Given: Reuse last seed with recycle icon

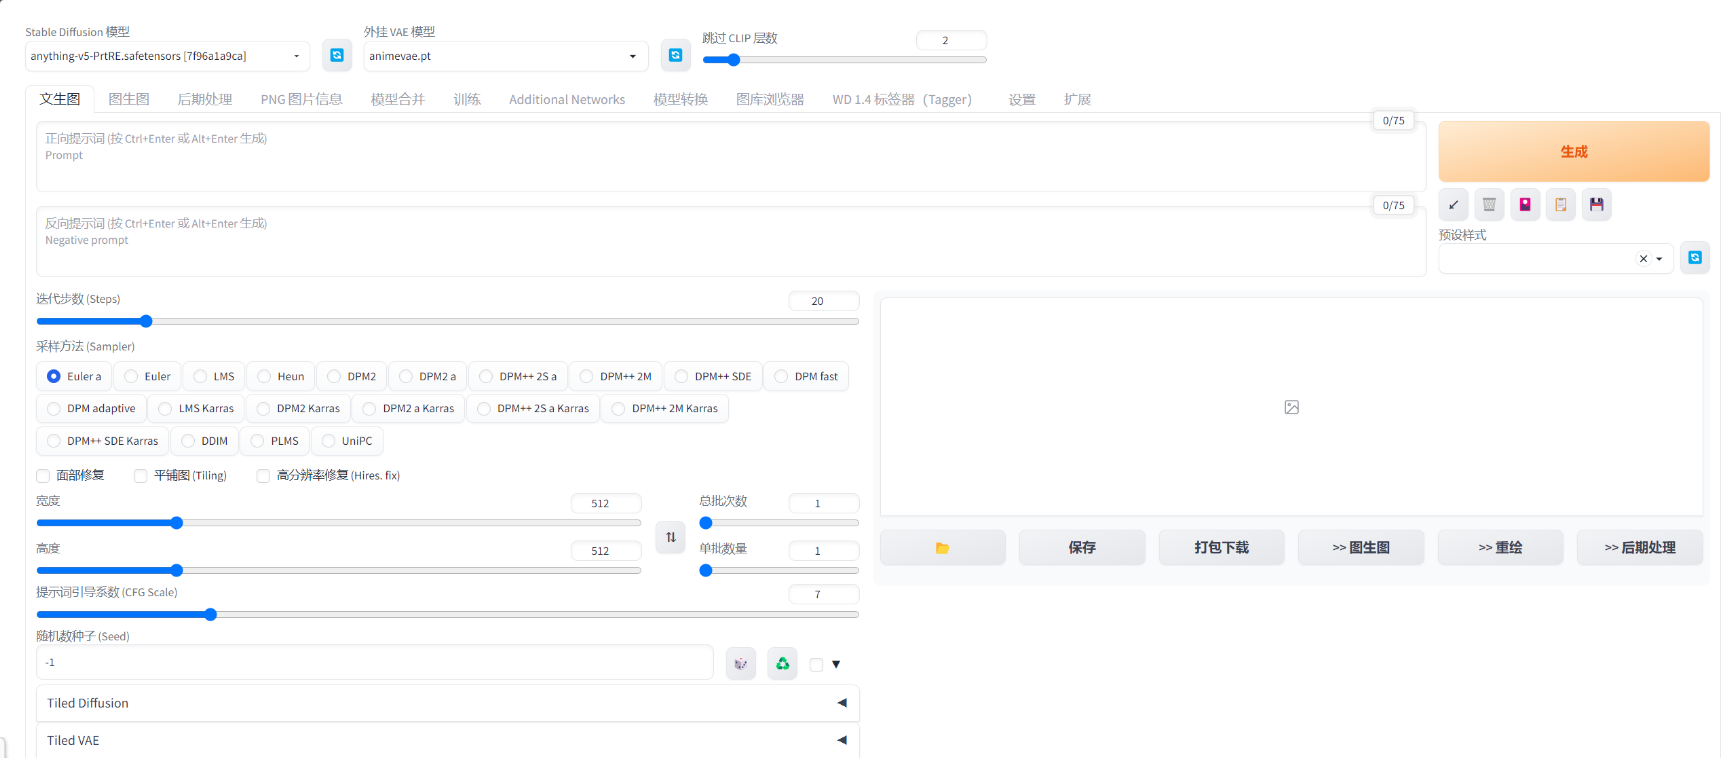Looking at the screenshot, I should tap(783, 663).
